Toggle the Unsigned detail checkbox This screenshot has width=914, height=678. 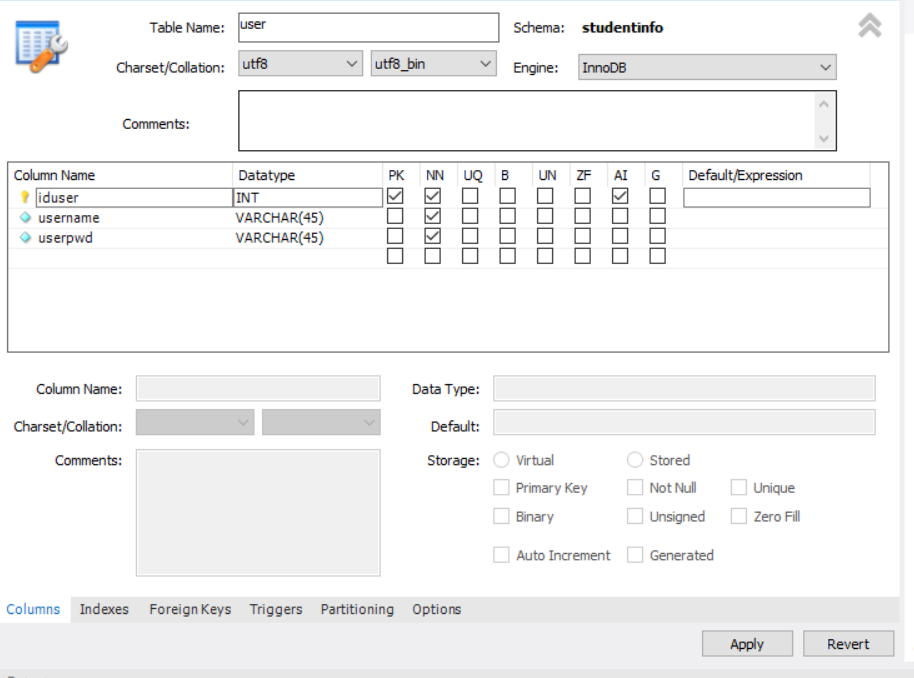coord(635,516)
